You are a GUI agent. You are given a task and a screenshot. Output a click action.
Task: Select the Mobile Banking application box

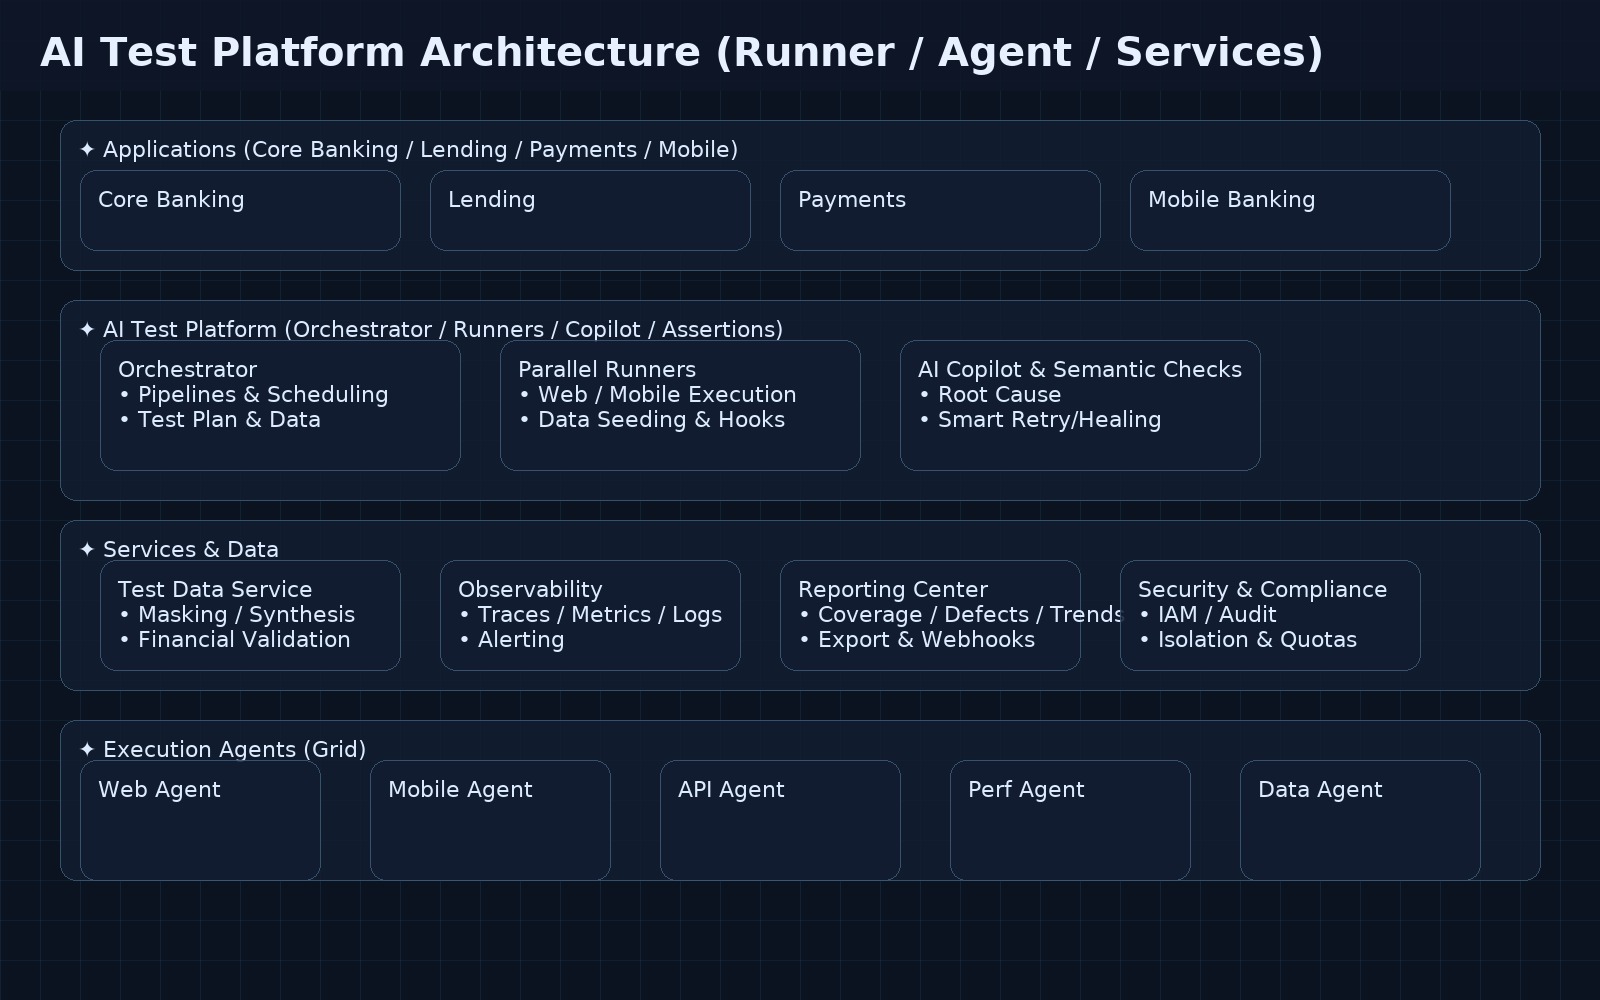[1290, 210]
